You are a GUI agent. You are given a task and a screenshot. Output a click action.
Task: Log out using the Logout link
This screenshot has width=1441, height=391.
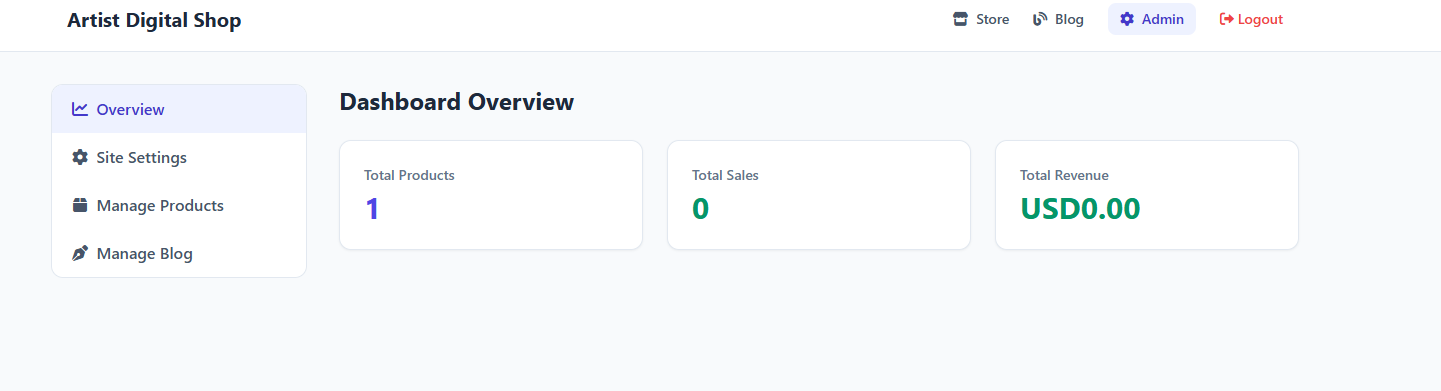pyautogui.click(x=1252, y=19)
